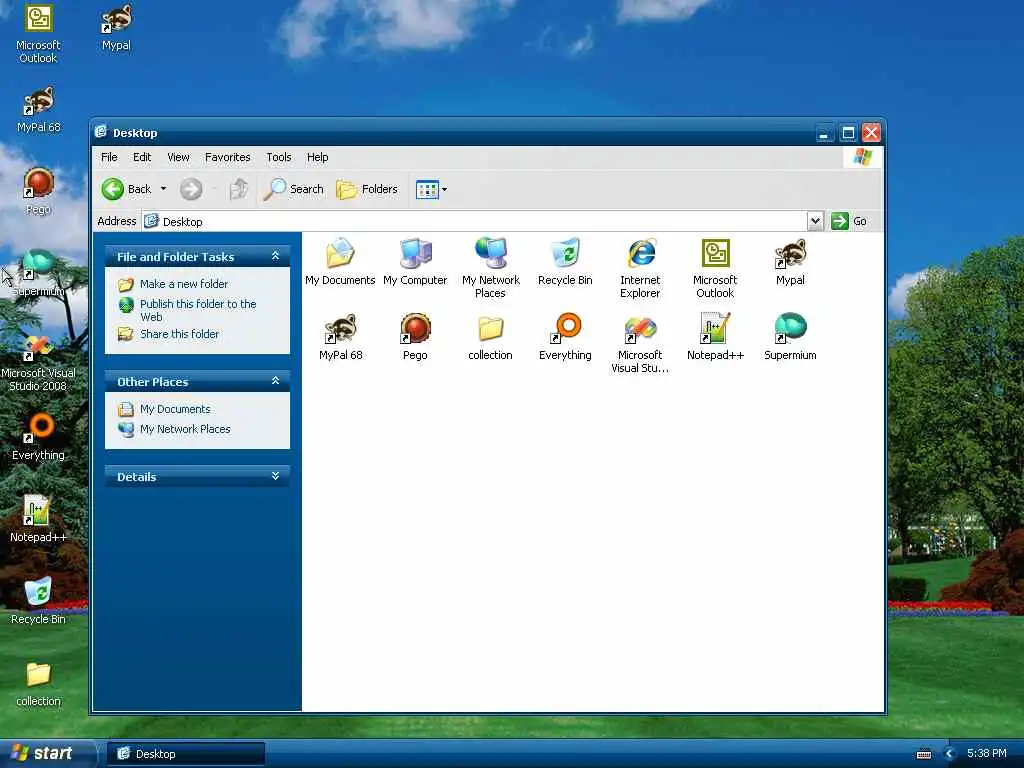Open the Edit menu
1024x768 pixels.
pyautogui.click(x=142, y=157)
